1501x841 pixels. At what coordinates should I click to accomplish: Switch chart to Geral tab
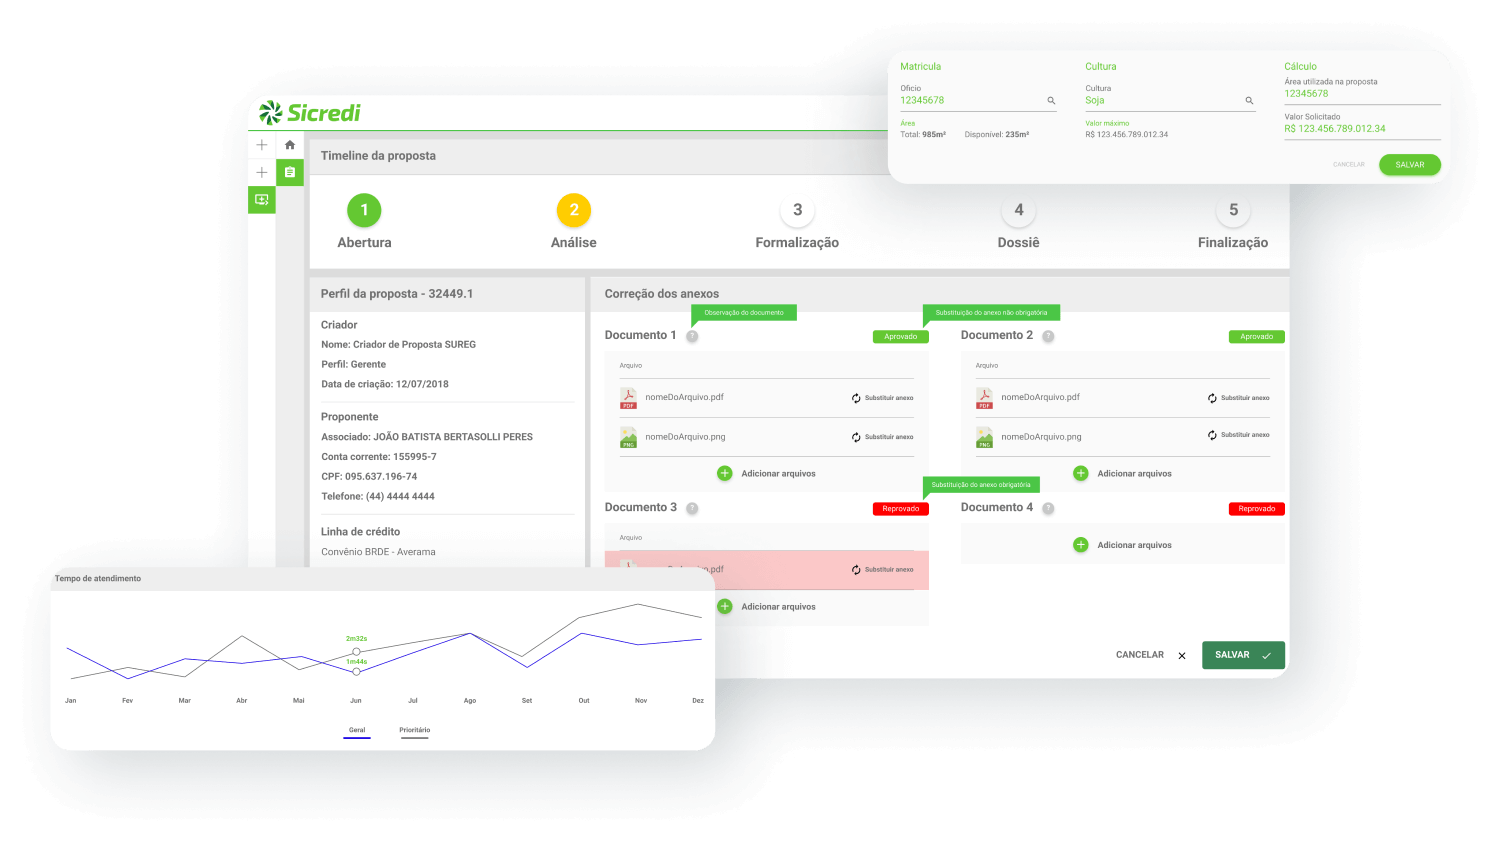tap(357, 731)
